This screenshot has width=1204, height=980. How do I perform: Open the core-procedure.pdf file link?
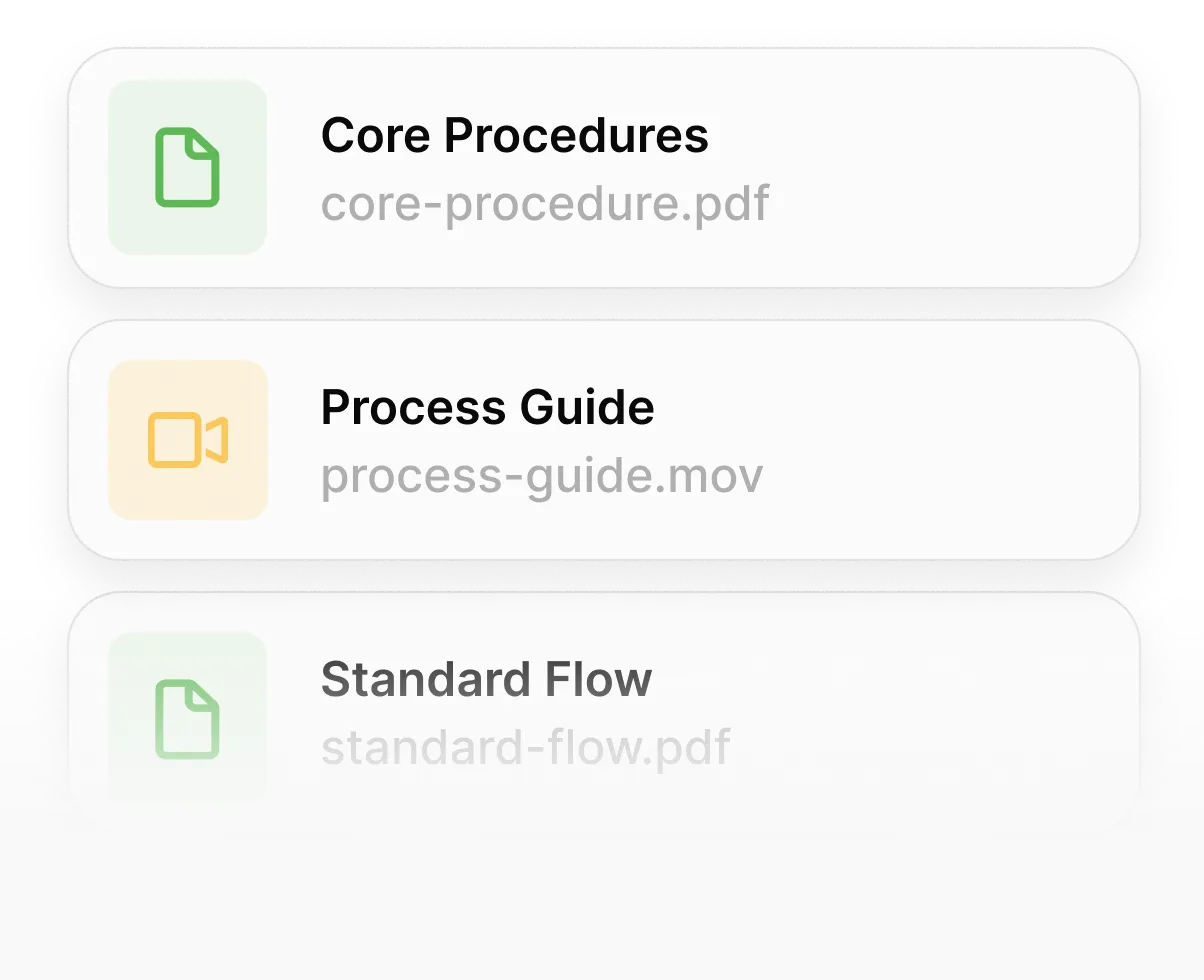click(x=544, y=202)
